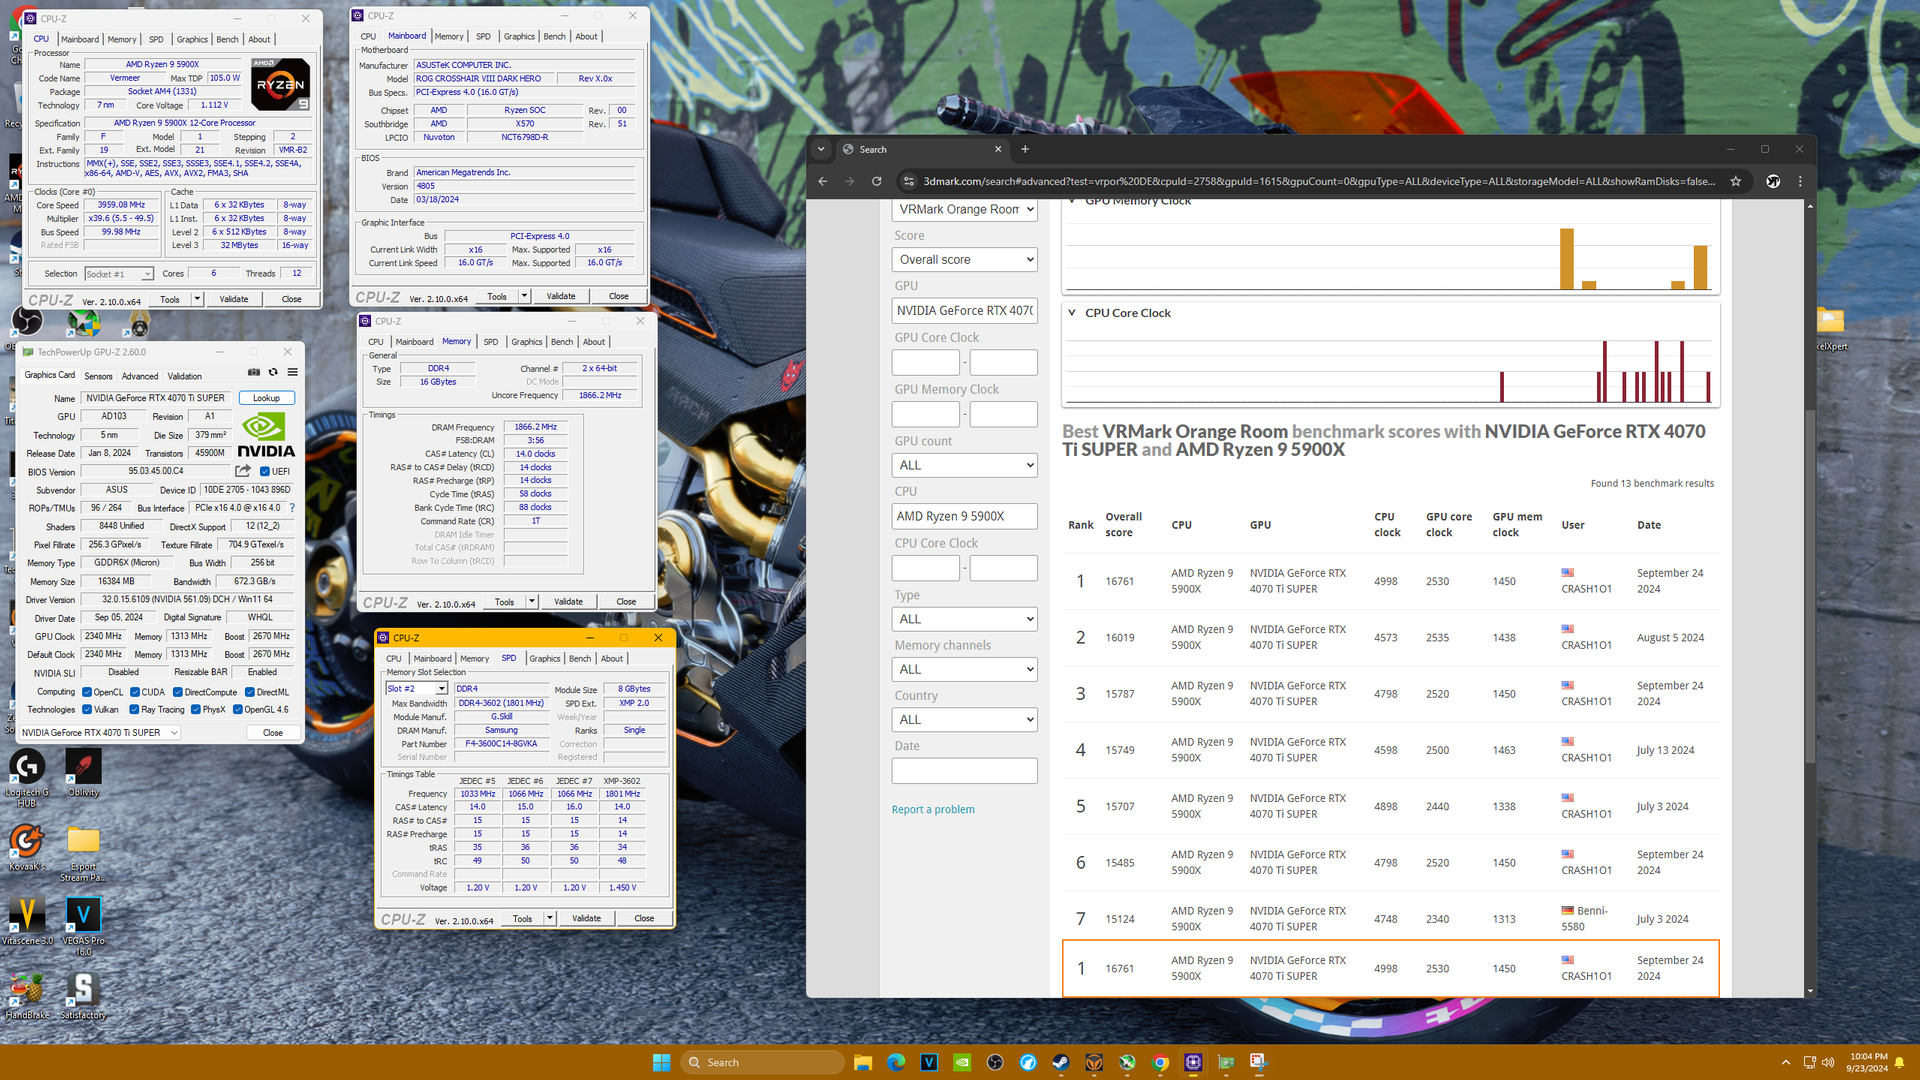
Task: Click the Lookup button in GPU-Z
Action: (x=266, y=398)
